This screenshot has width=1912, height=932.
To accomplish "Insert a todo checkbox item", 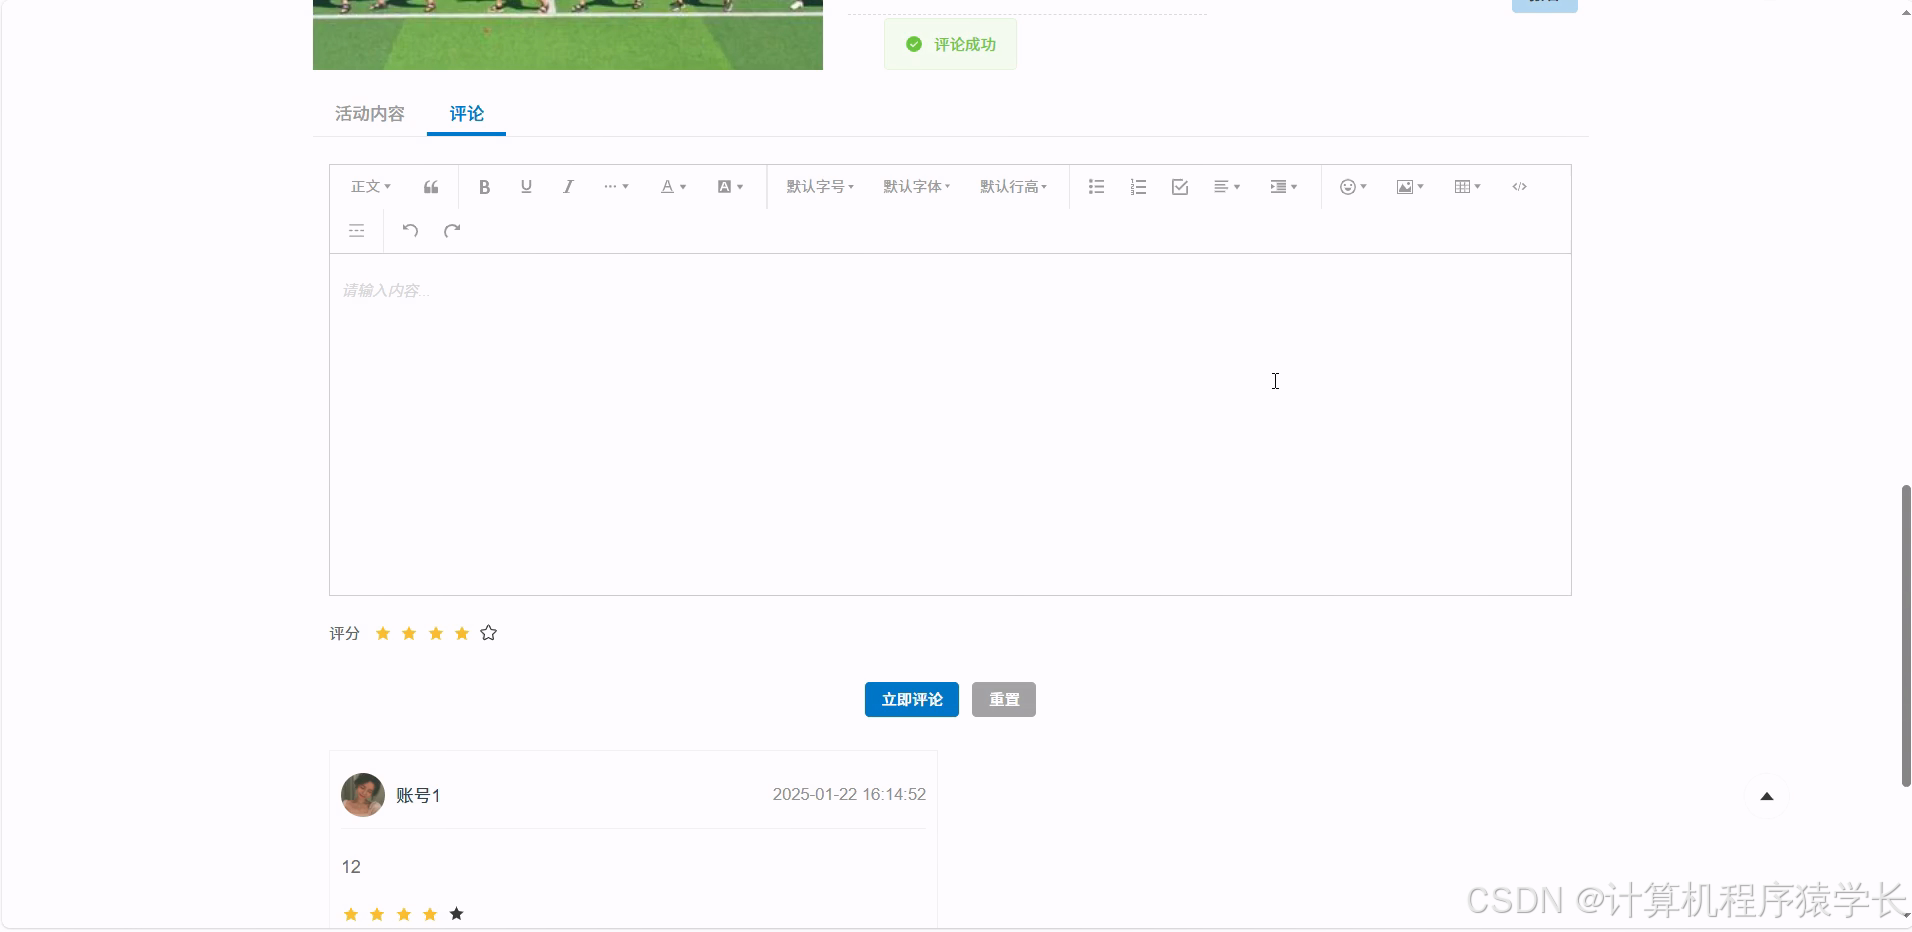I will tap(1179, 187).
